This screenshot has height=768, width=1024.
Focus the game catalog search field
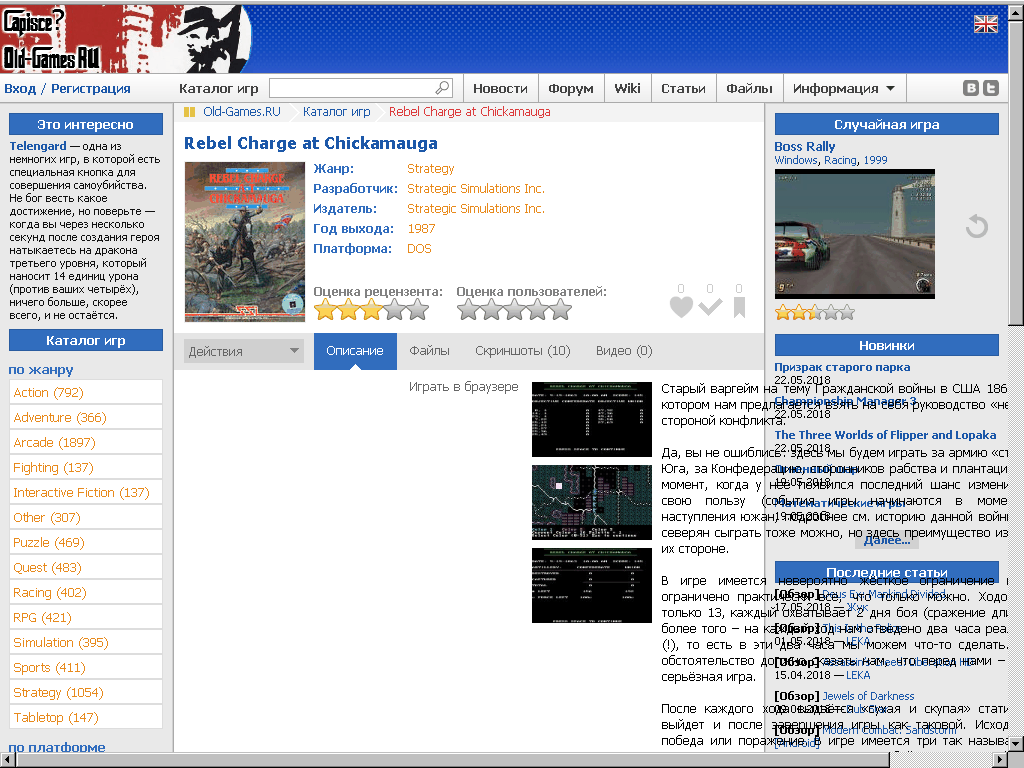[x=360, y=88]
